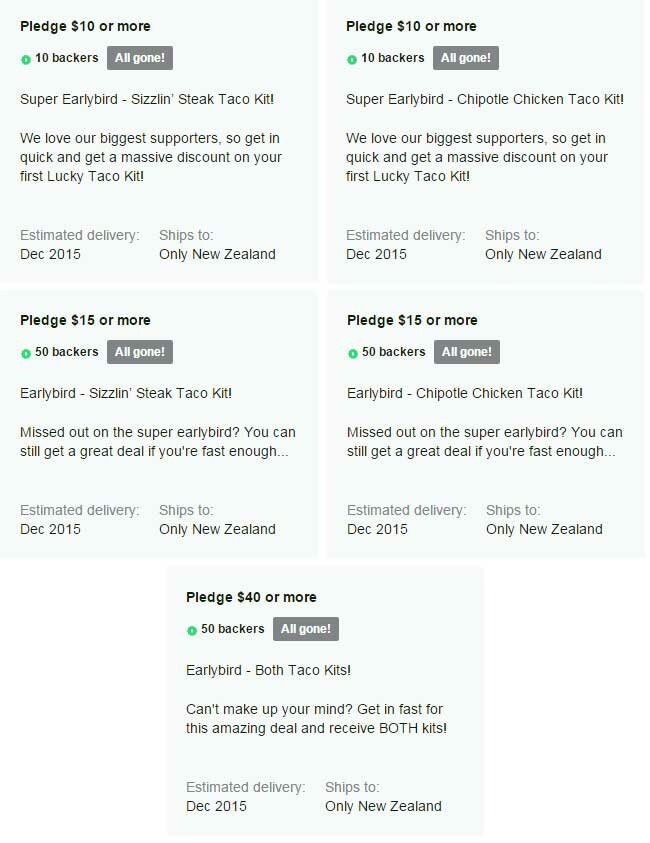Click green backer icon on $40 Both Kits tier
This screenshot has width=650, height=843.
point(192,630)
